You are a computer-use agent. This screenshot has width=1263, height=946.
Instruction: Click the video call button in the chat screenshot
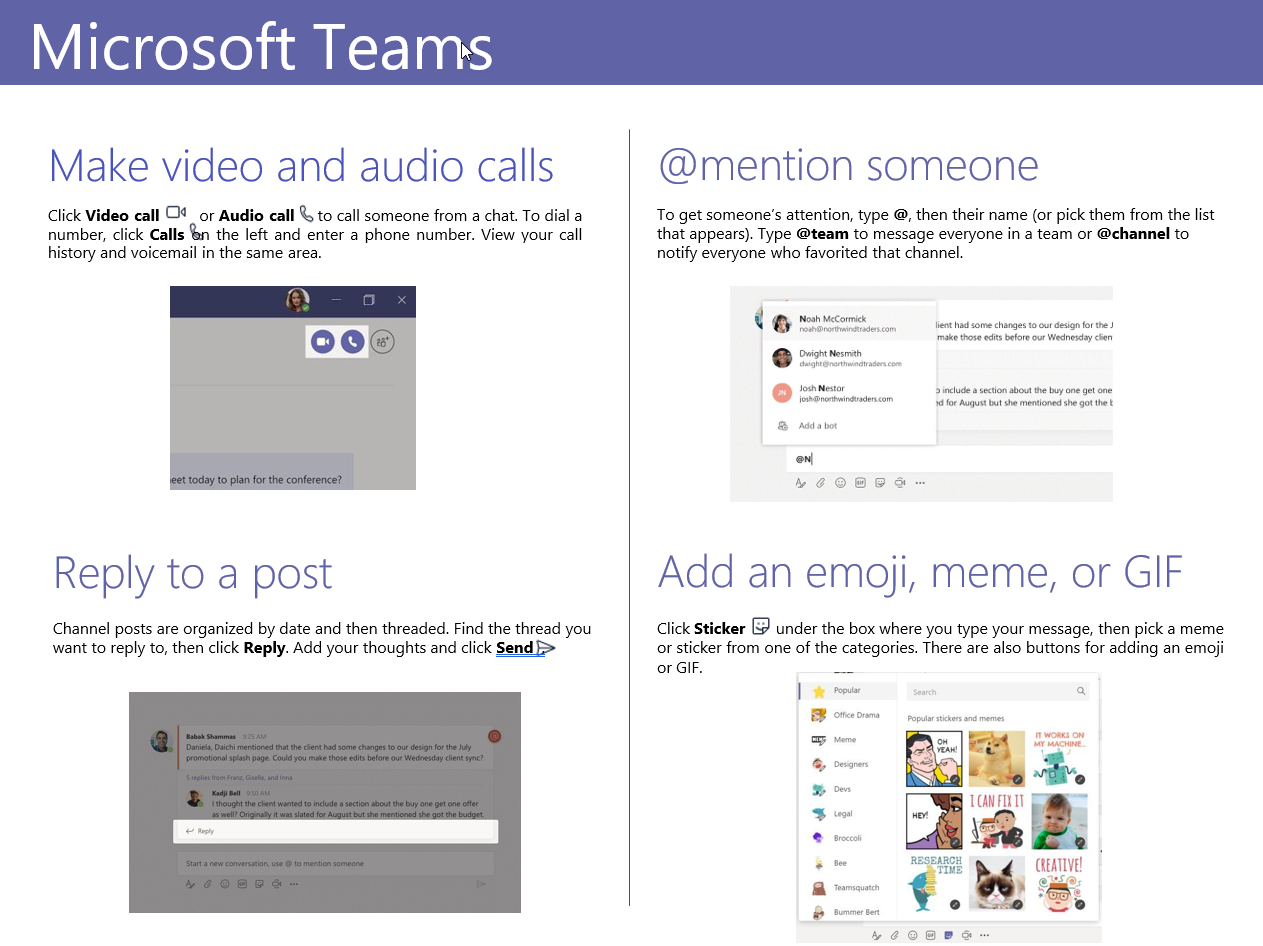pyautogui.click(x=322, y=342)
